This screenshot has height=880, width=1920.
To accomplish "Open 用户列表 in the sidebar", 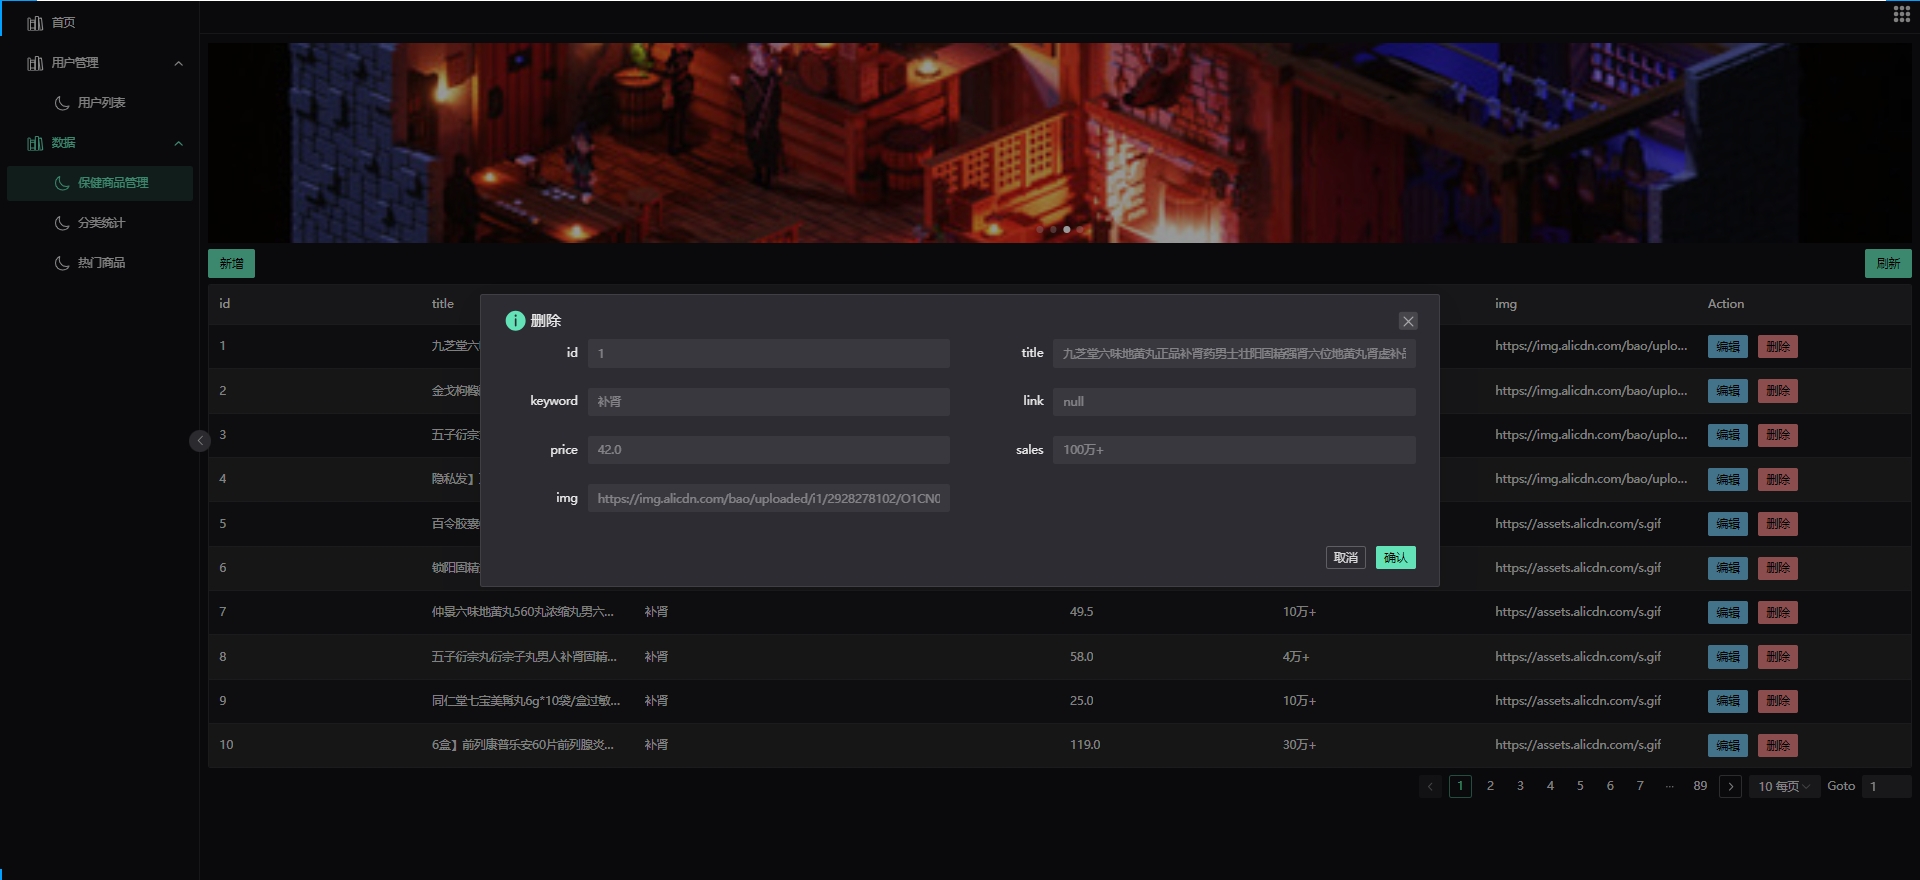I will click(100, 102).
